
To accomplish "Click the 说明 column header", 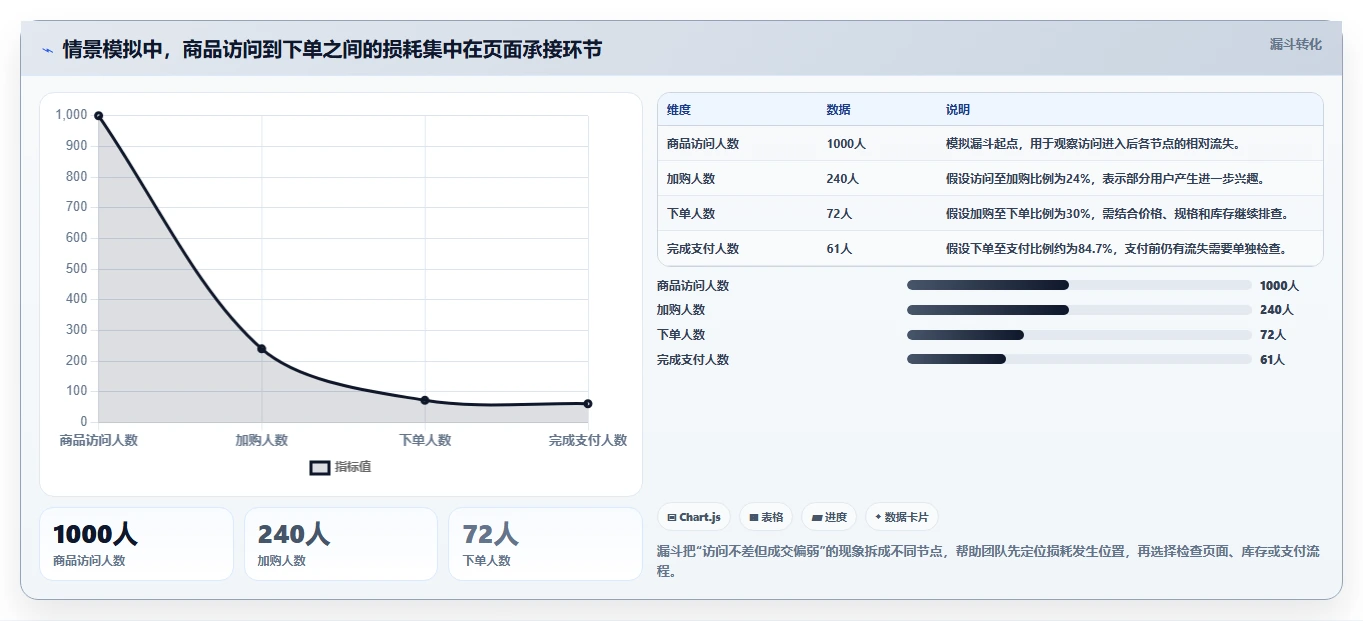I will pos(958,110).
